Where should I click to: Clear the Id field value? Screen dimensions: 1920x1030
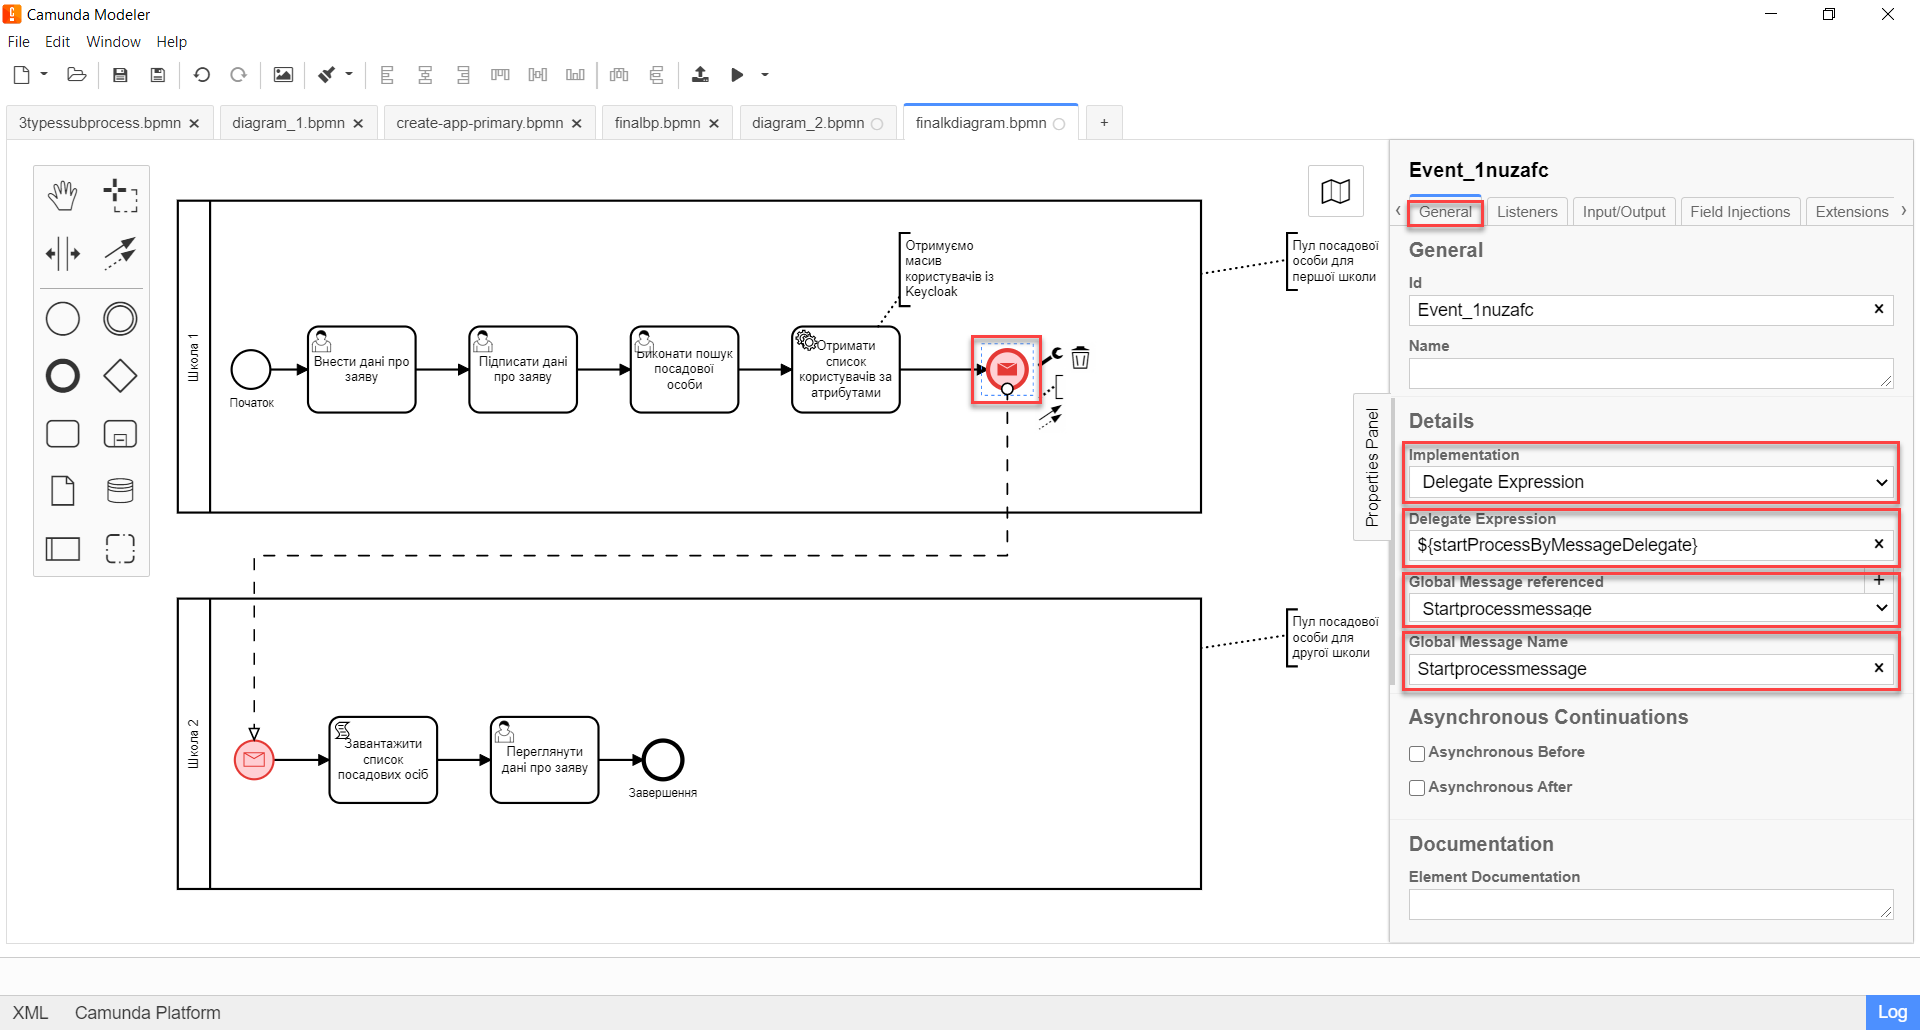tap(1879, 309)
